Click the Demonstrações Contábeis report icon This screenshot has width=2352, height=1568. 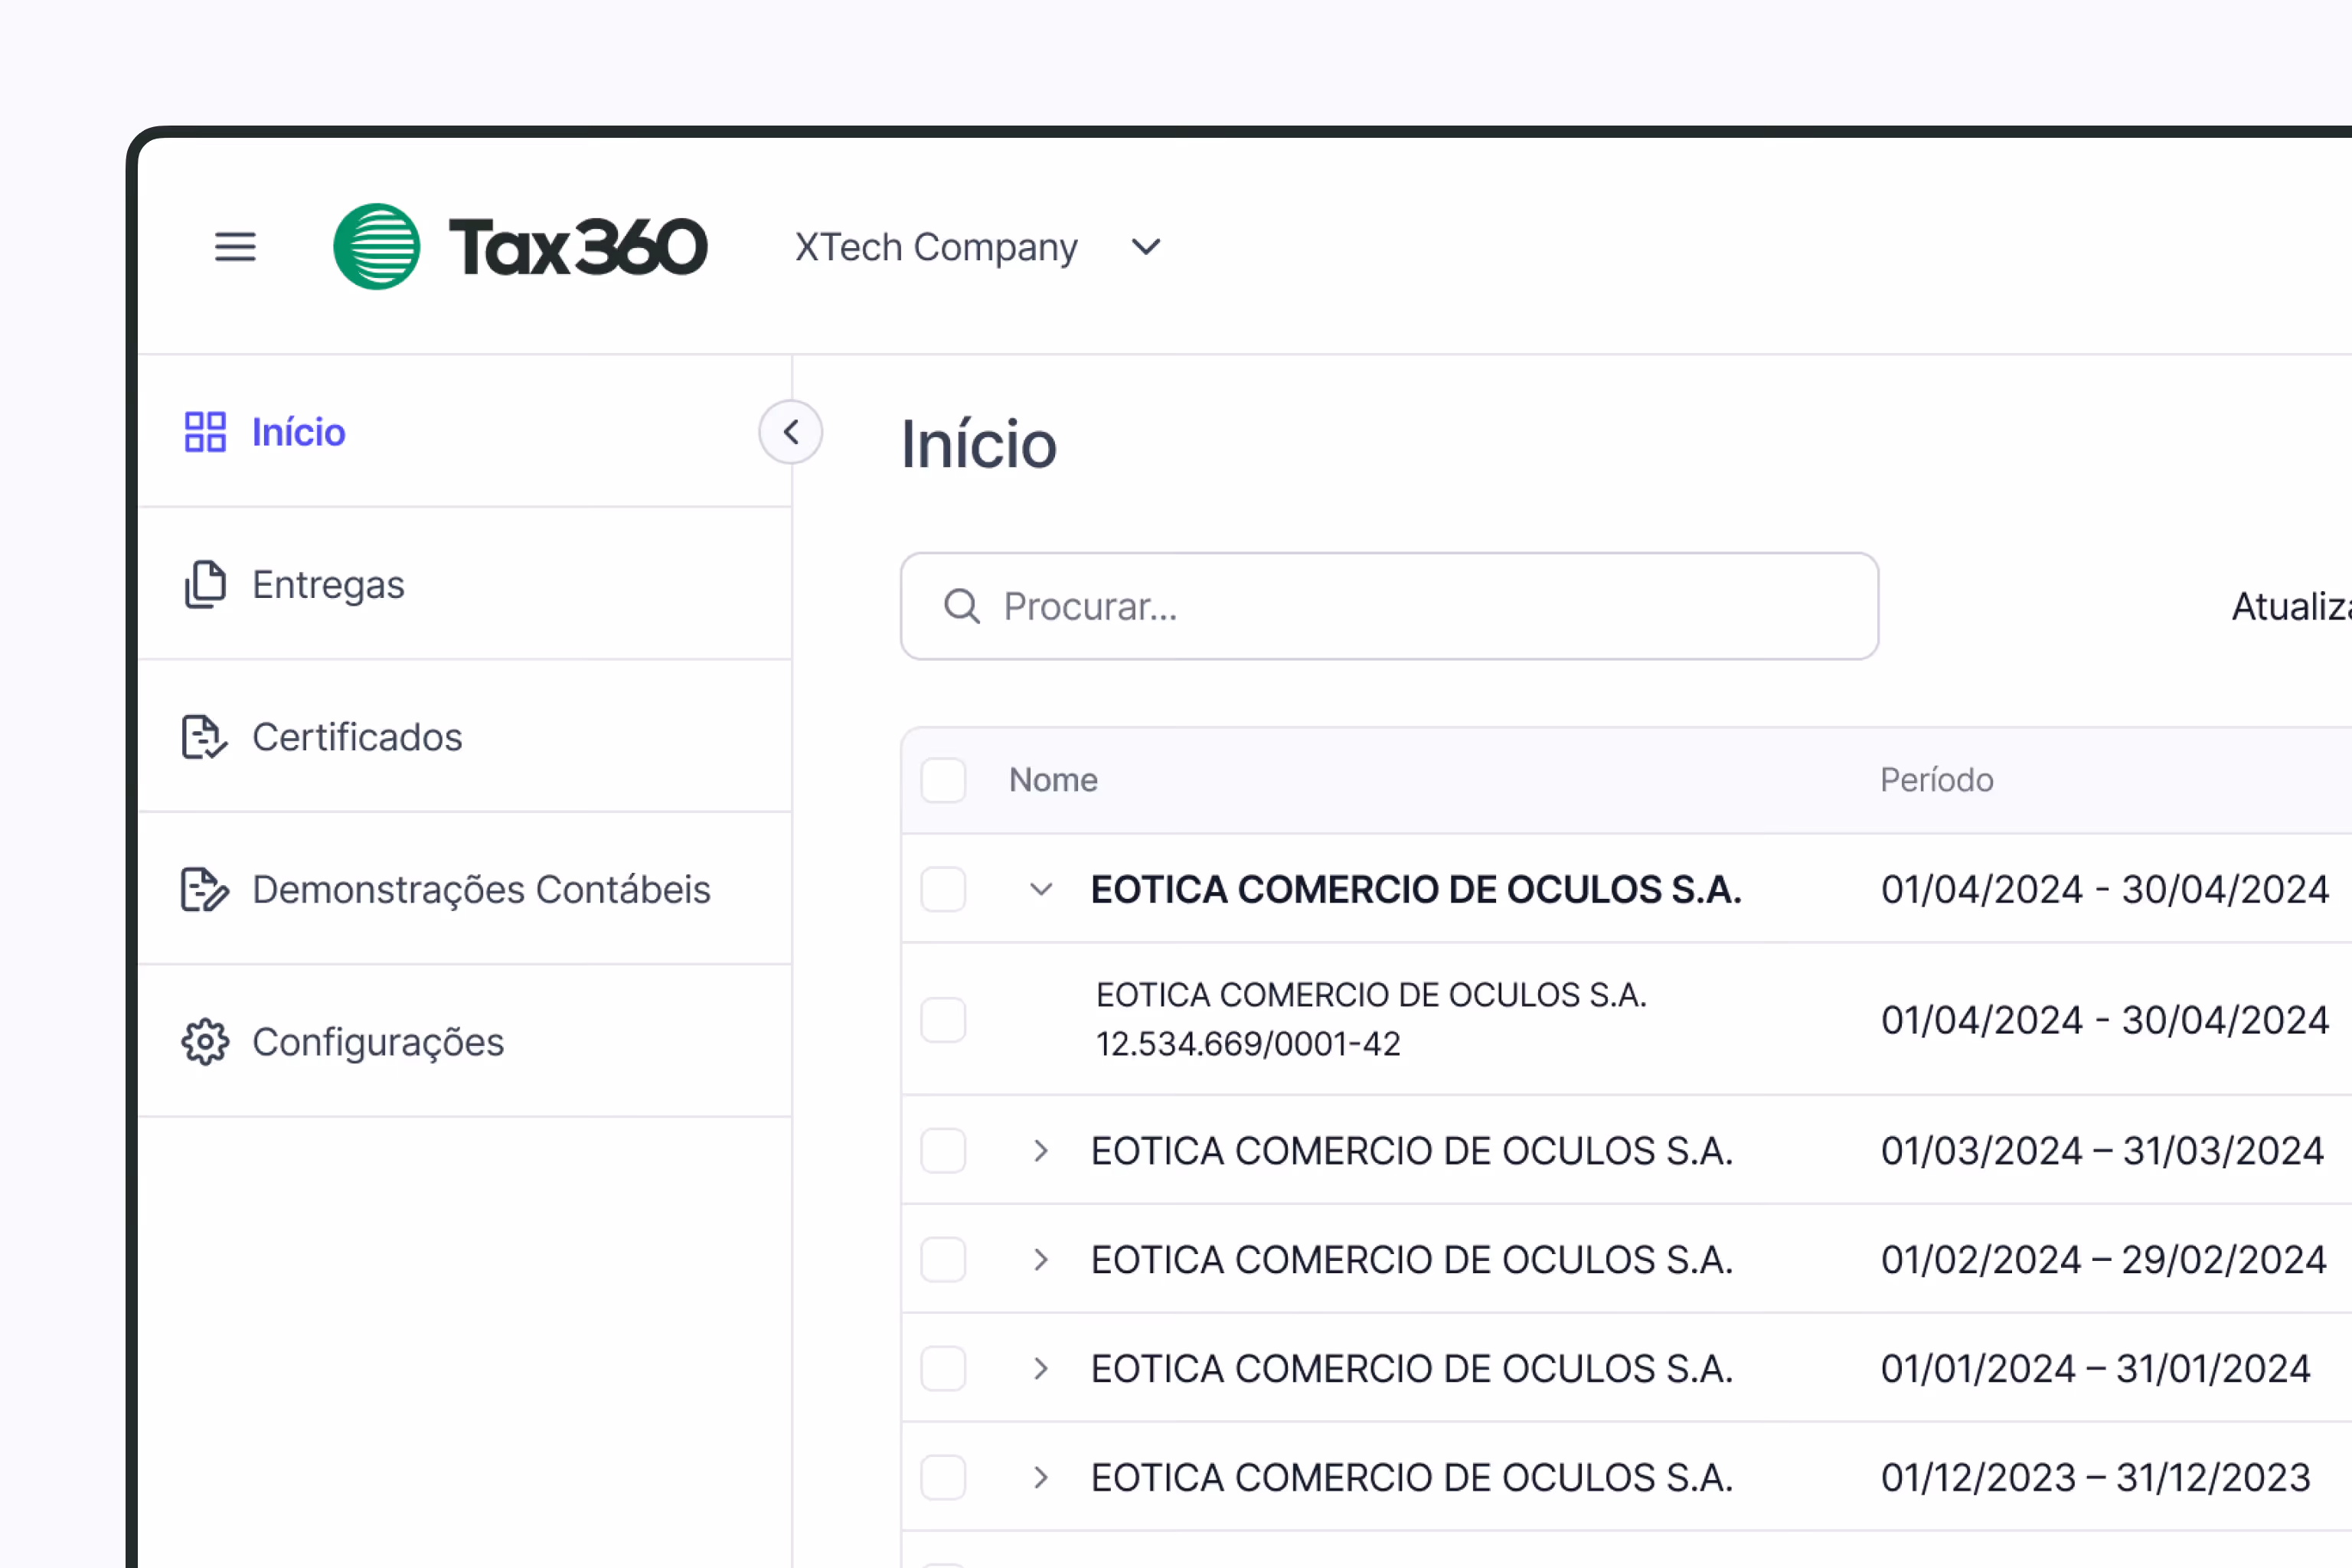pyautogui.click(x=205, y=890)
